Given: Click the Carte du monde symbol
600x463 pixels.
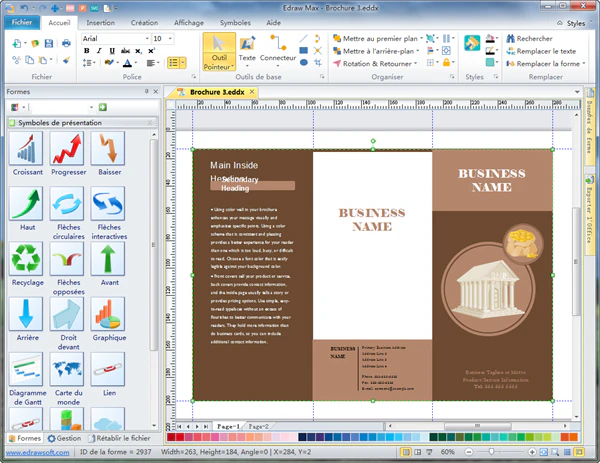Looking at the screenshot, I should point(68,379).
